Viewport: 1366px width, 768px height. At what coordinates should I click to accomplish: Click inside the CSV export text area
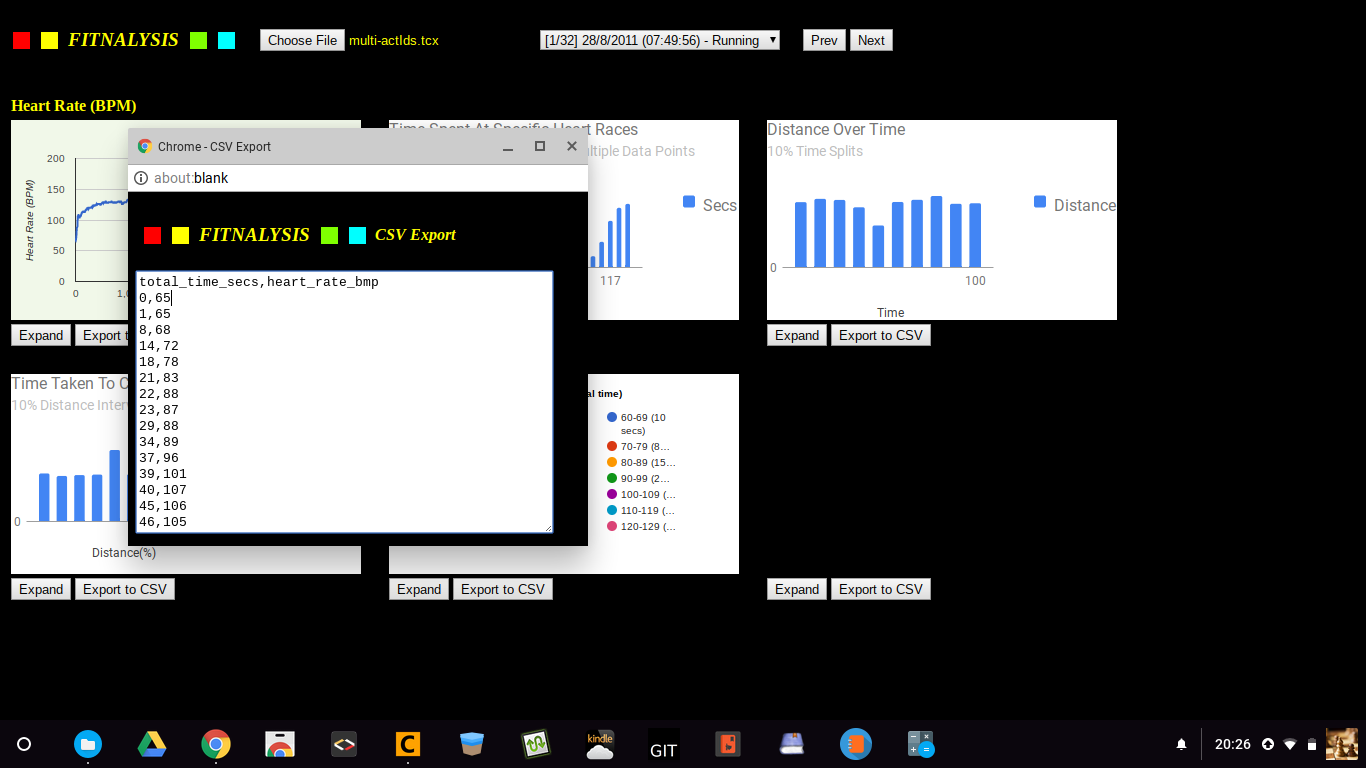[344, 402]
